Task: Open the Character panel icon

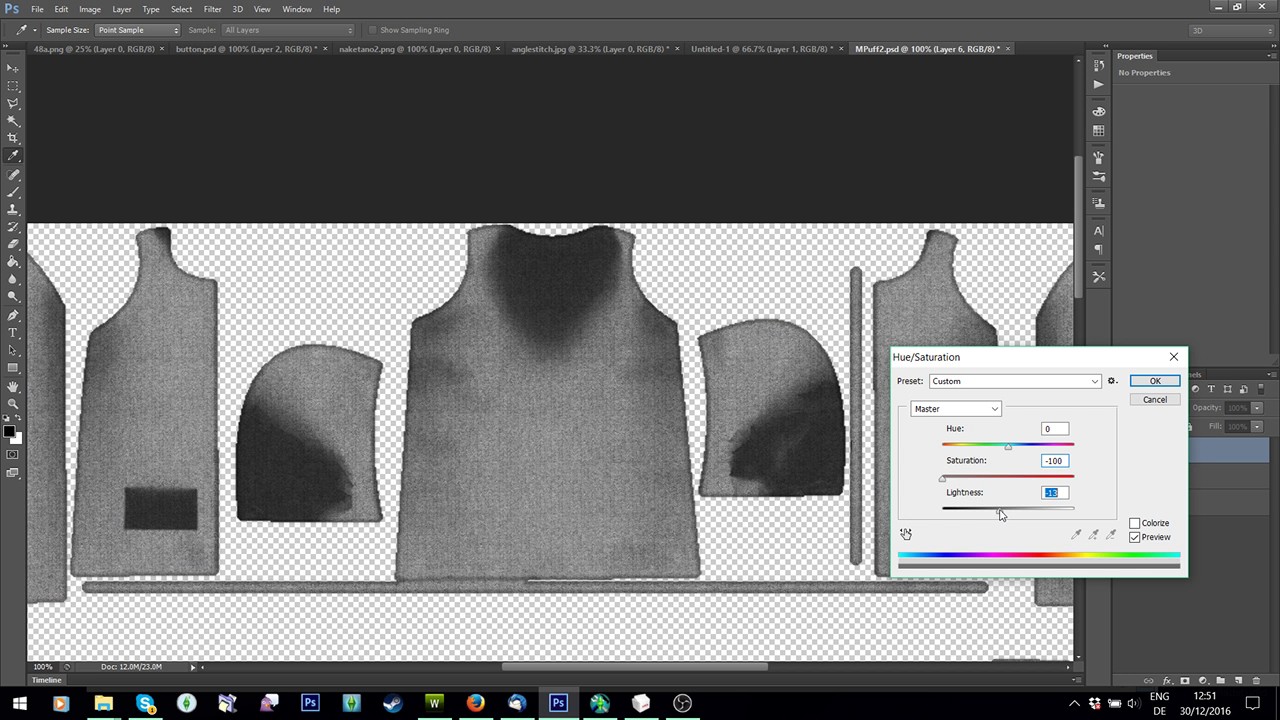Action: pyautogui.click(x=1099, y=231)
